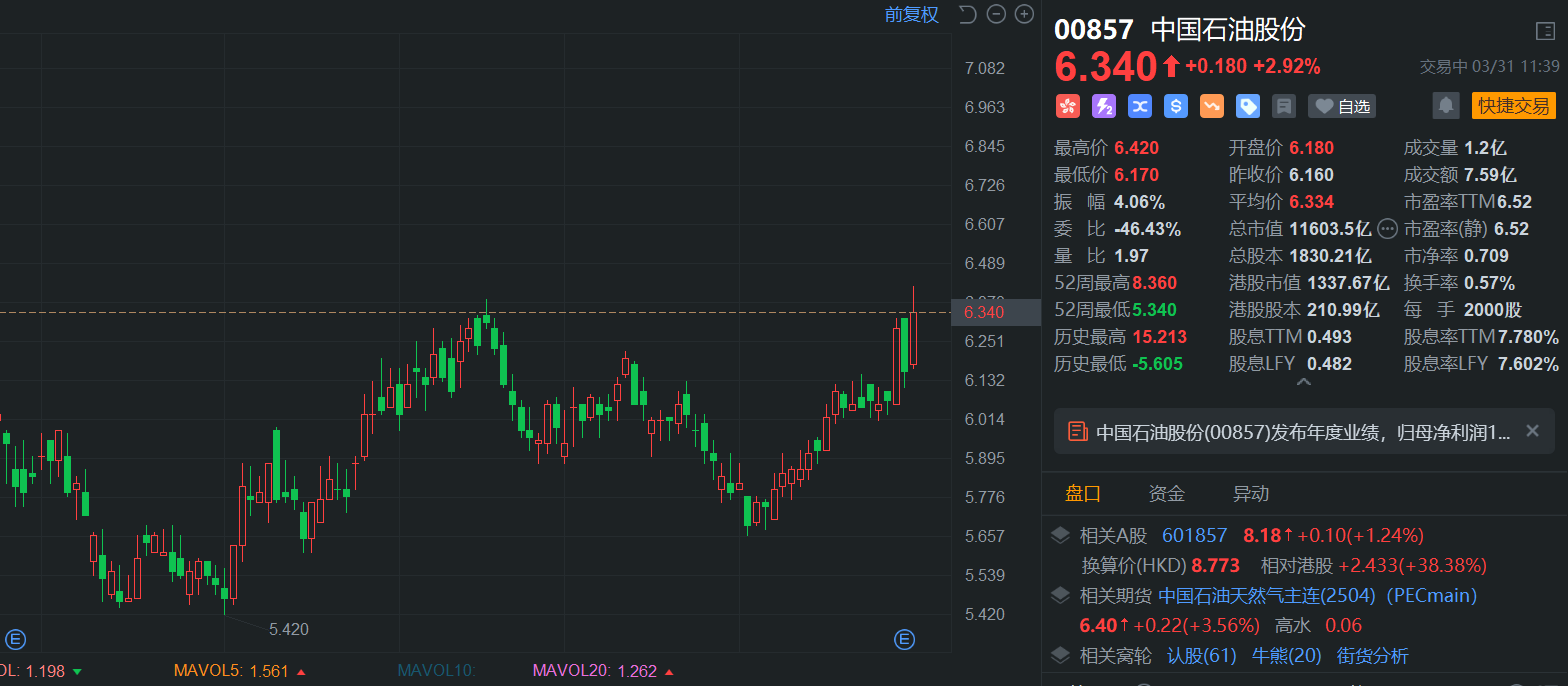1568x686 pixels.
Task: Click the document icon beside news headline
Action: [1077, 432]
